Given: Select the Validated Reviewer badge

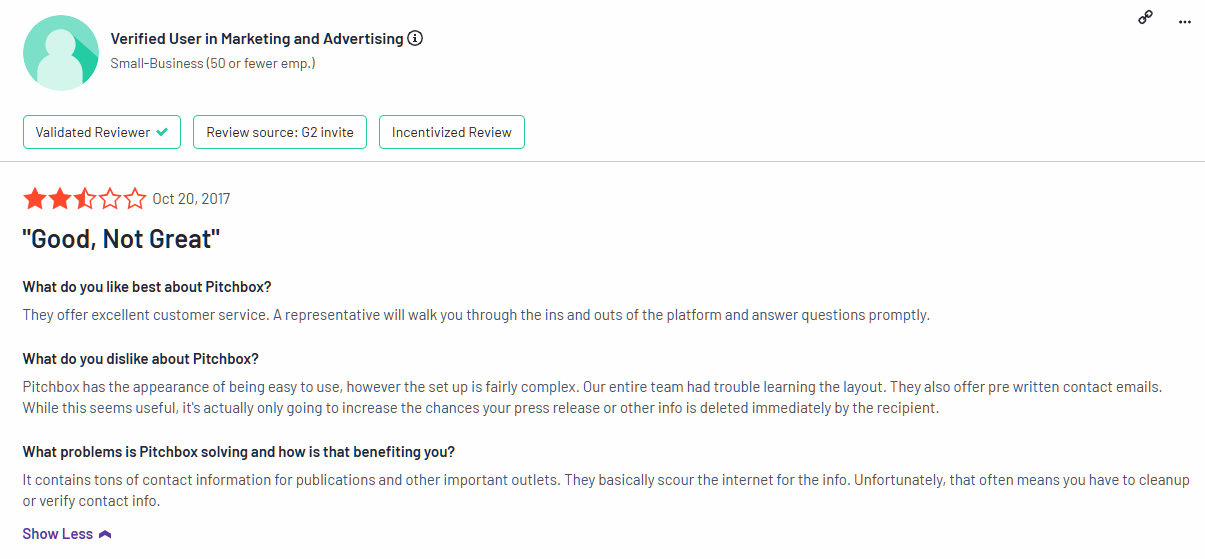Looking at the screenshot, I should tap(102, 132).
